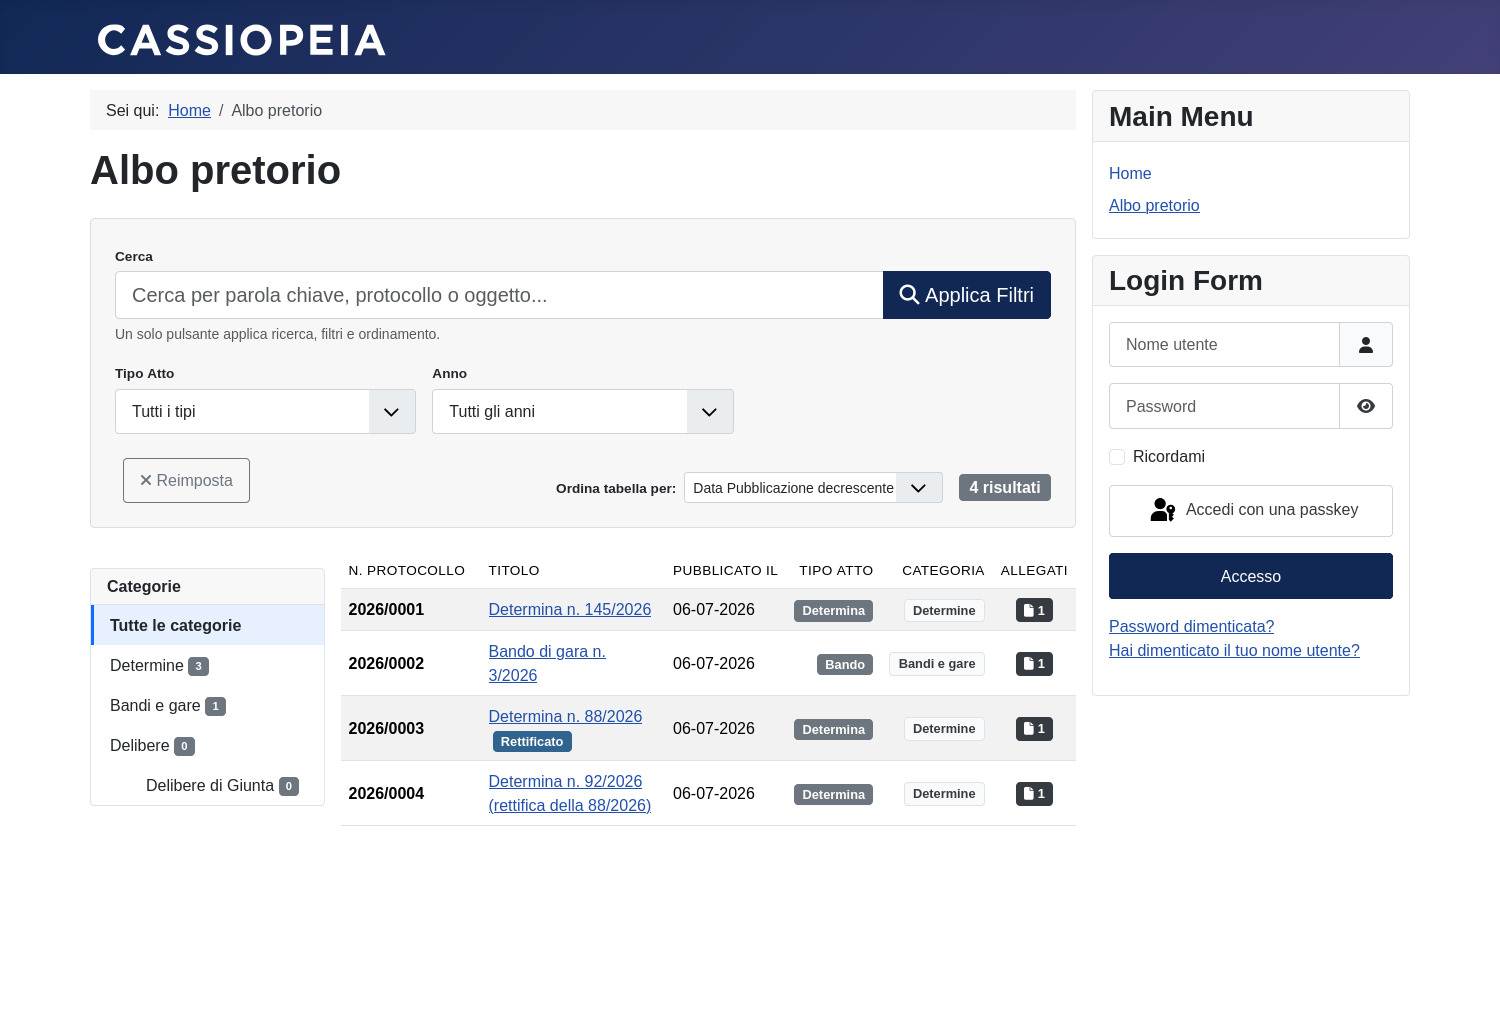Click the 4 risultati badge
The width and height of the screenshot is (1500, 1014).
[x=1005, y=488]
